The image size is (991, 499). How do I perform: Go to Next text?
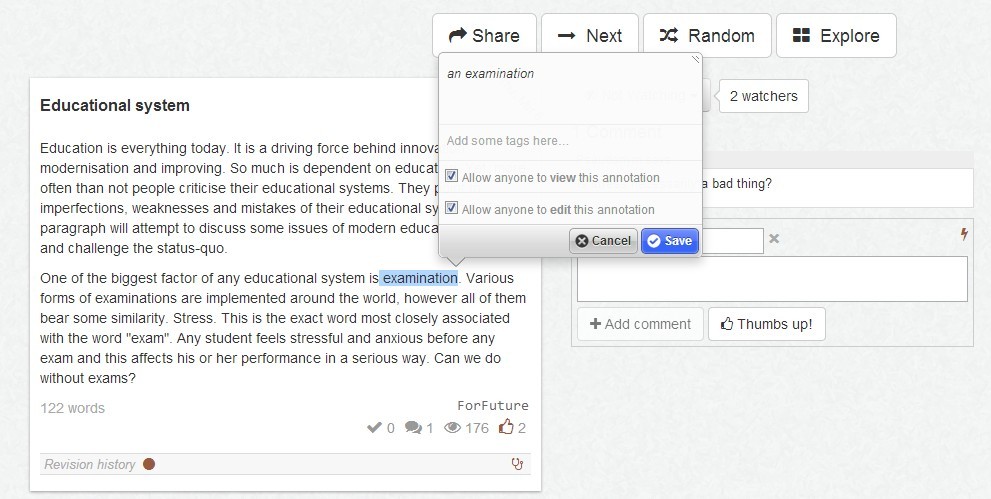click(x=590, y=35)
